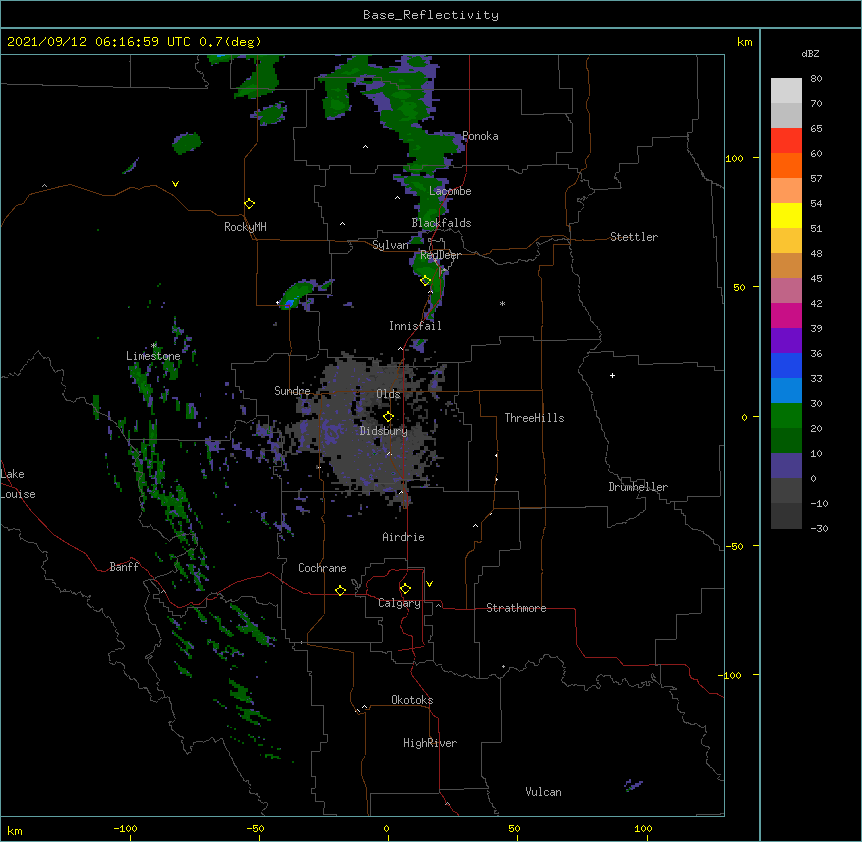Click the yellow diamond marker near RockyMH
The image size is (862, 842).
[x=250, y=204]
